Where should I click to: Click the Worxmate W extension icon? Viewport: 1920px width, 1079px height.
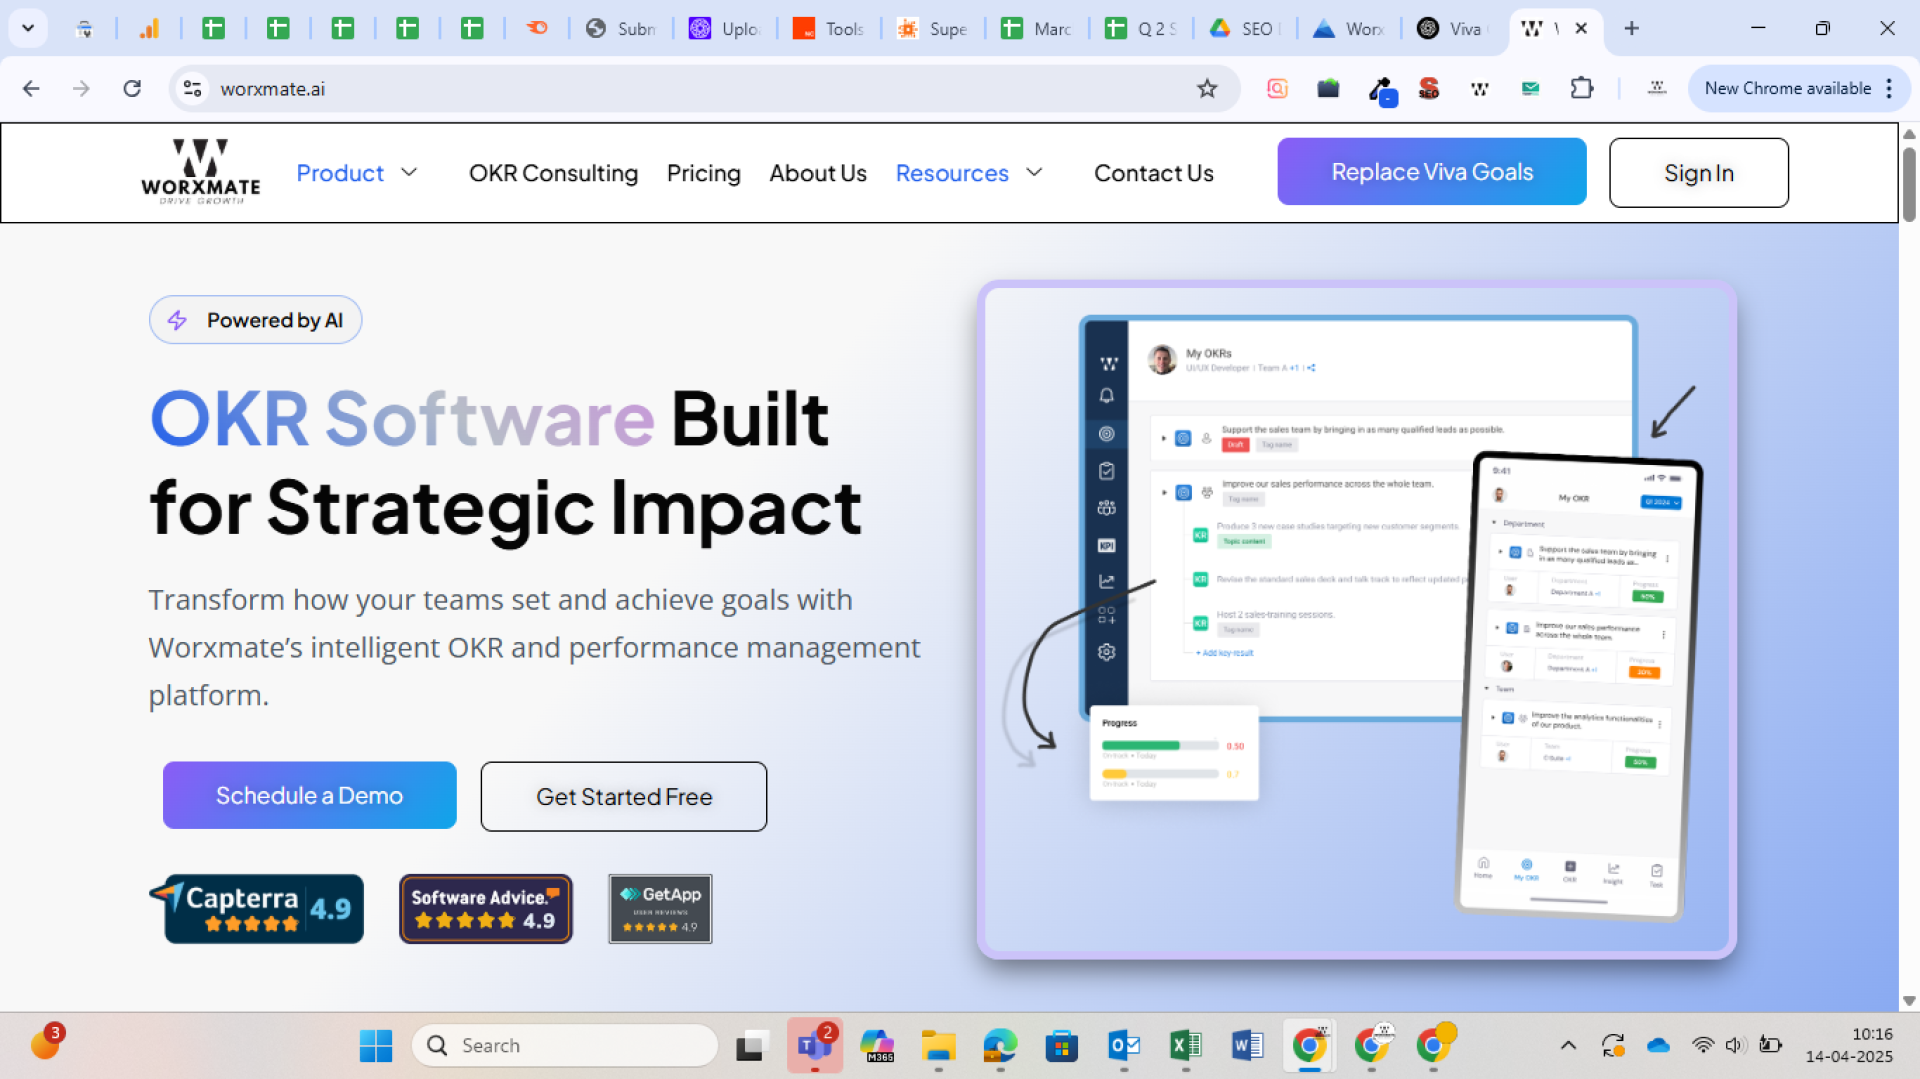point(1480,88)
